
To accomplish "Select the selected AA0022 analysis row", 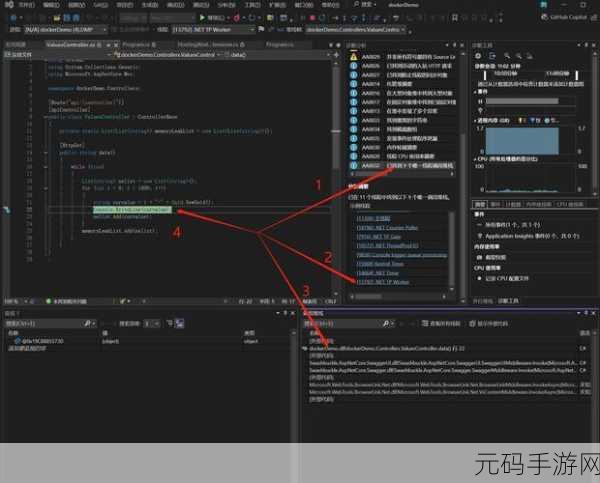I will pos(401,165).
